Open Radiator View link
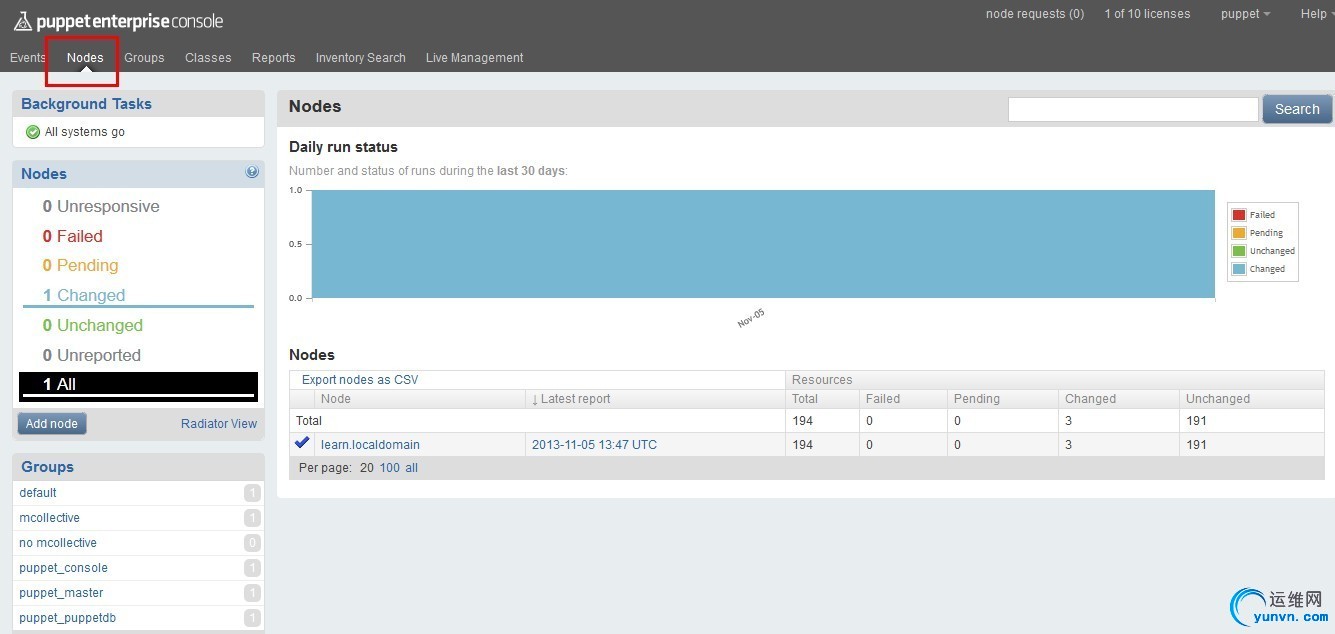1335x634 pixels. (x=219, y=424)
